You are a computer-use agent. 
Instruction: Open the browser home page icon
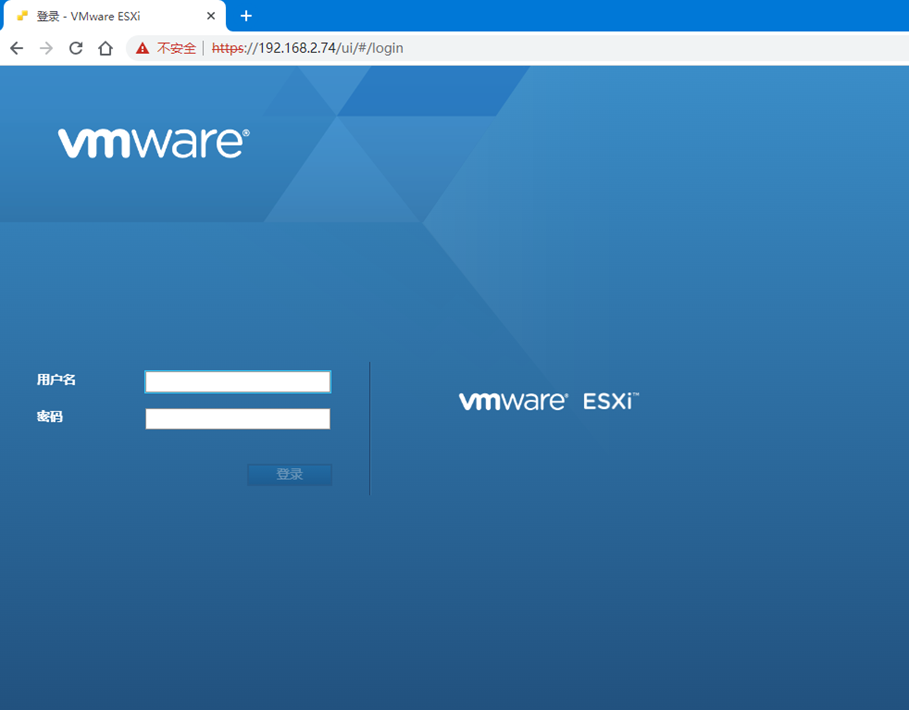106,48
